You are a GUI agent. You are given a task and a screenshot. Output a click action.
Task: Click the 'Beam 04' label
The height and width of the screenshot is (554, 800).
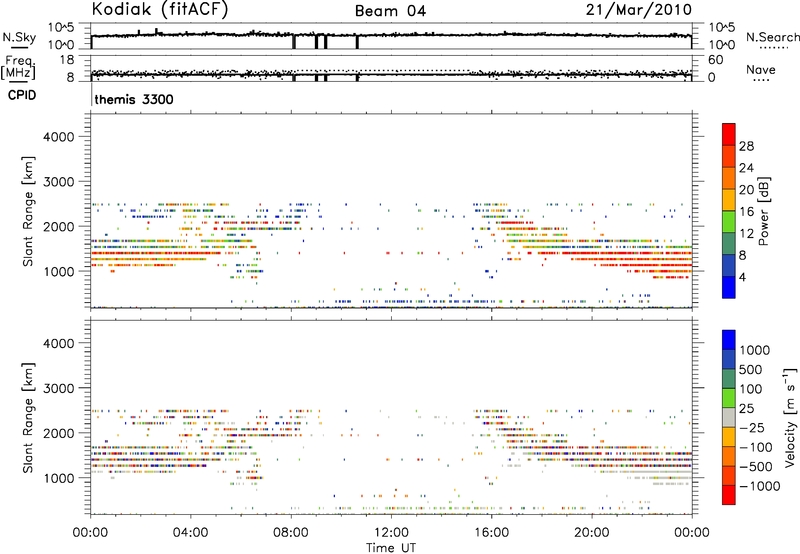click(x=390, y=11)
